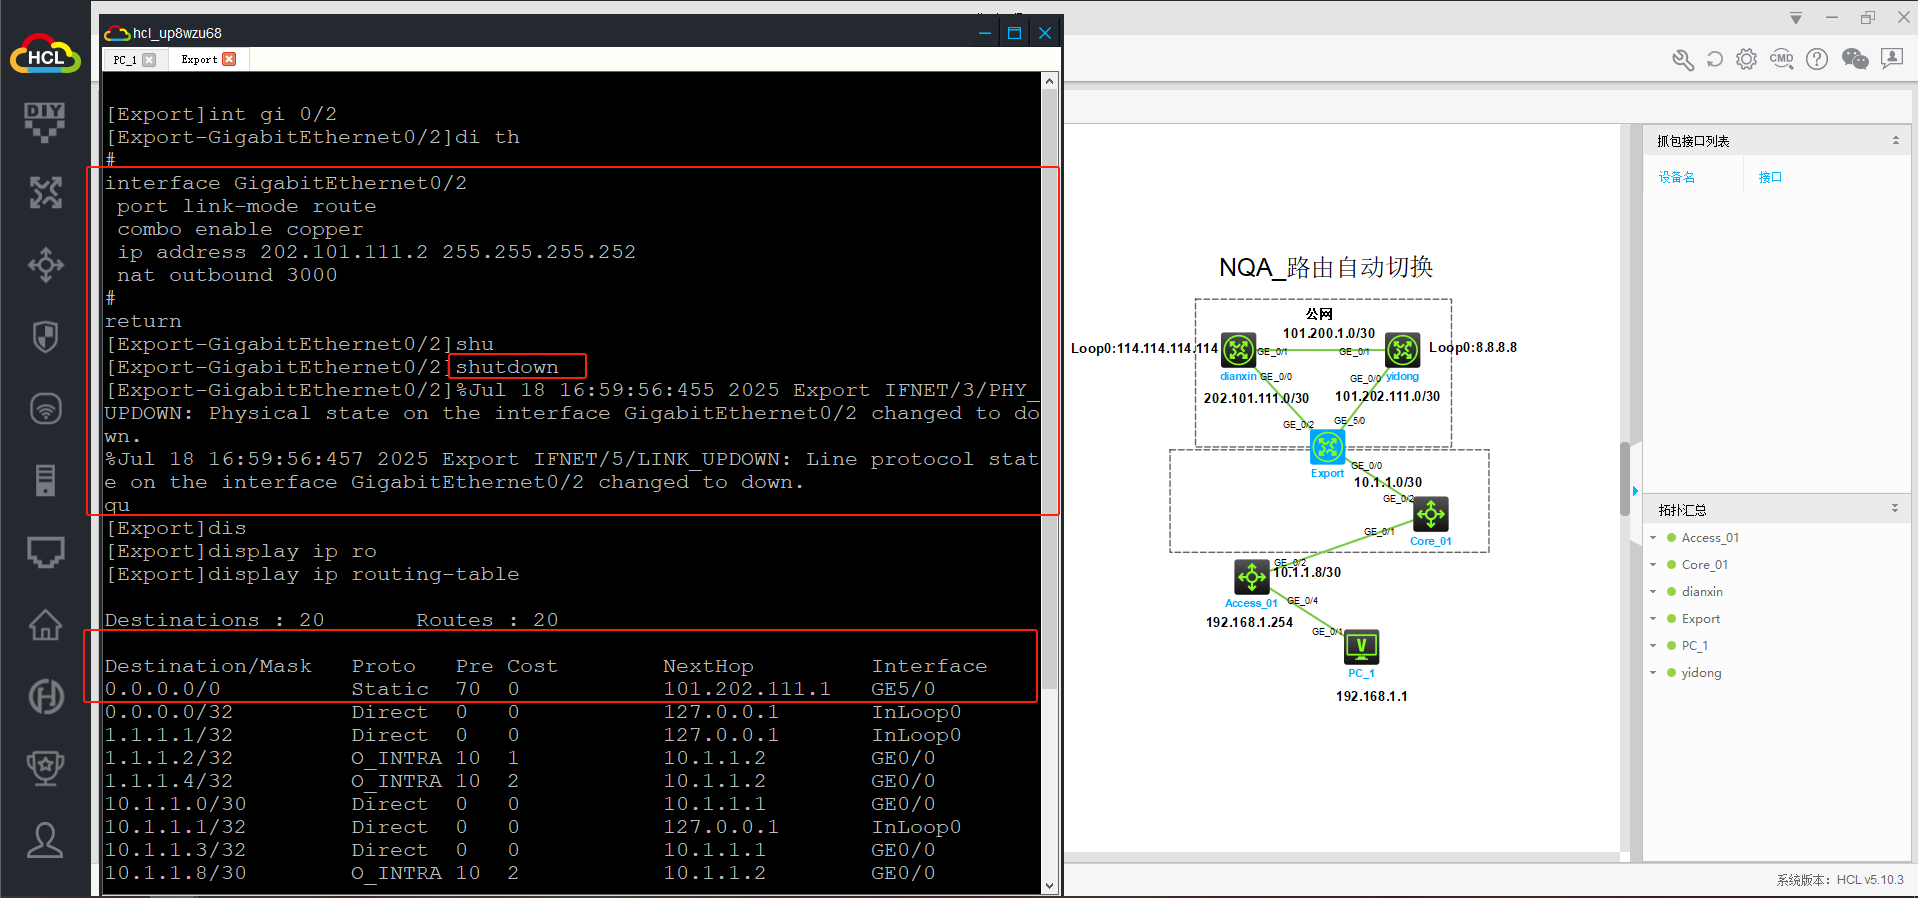Select the wireless device category icon
The image size is (1918, 898).
point(45,409)
